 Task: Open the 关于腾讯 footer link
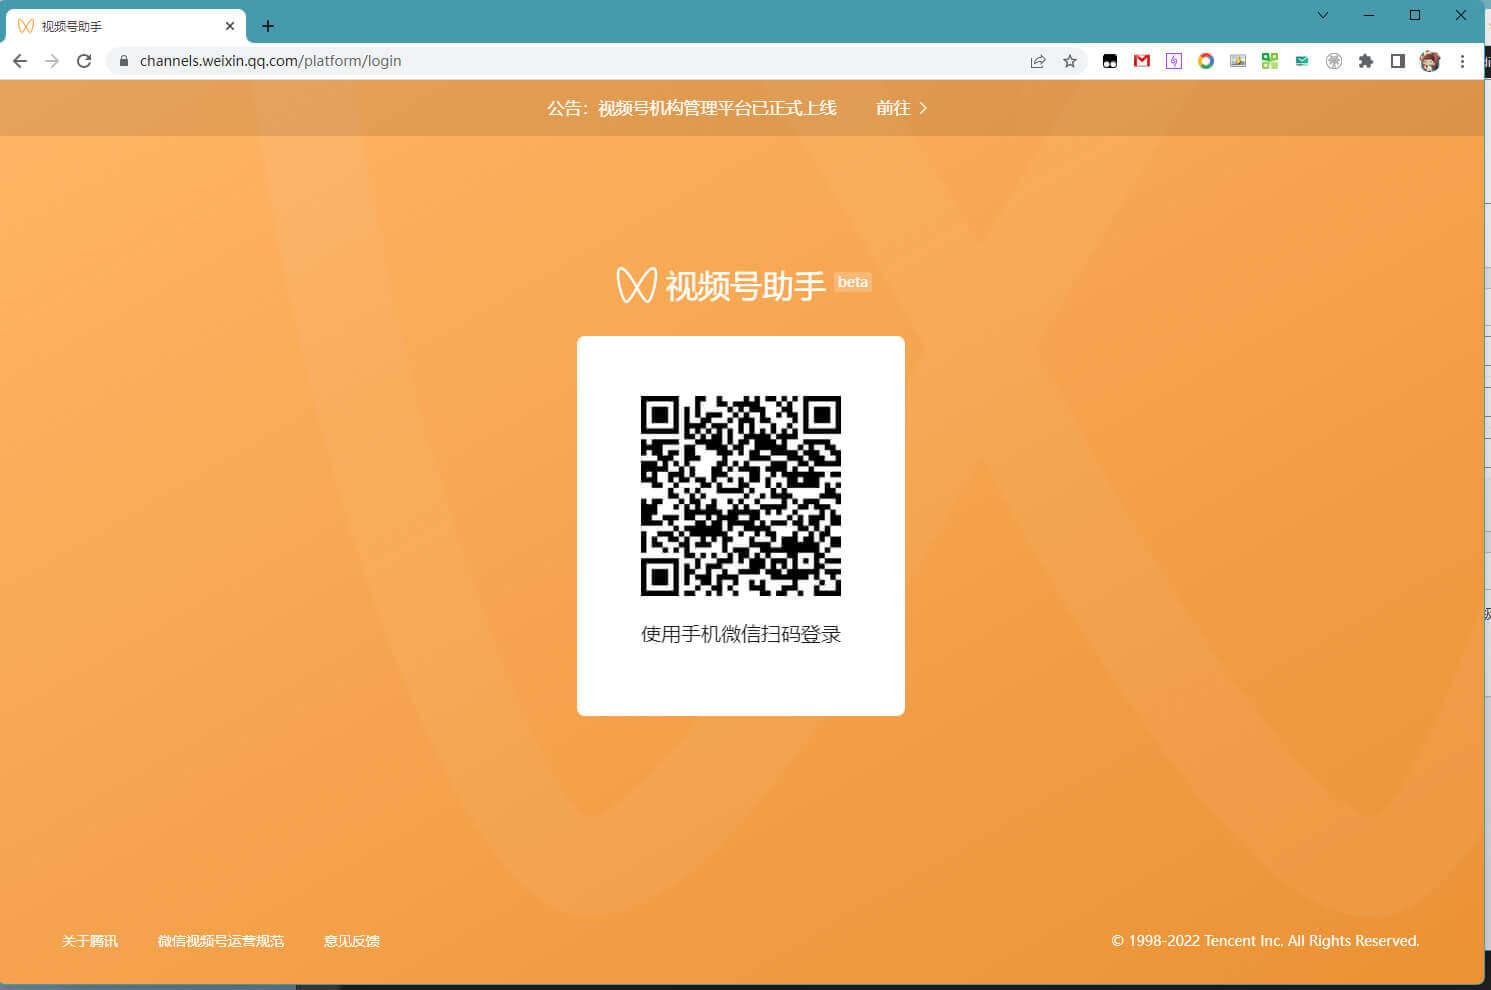90,941
